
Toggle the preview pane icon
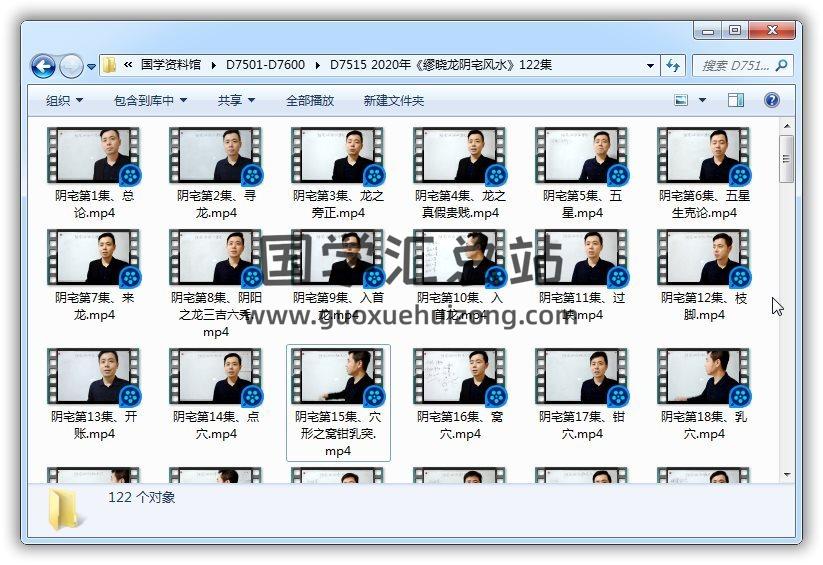click(x=735, y=100)
